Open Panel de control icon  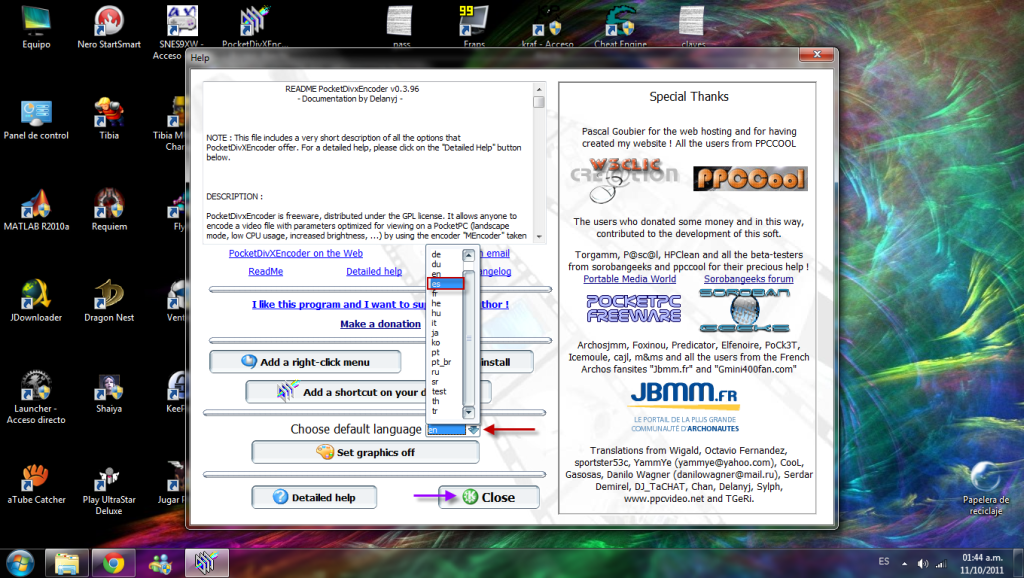(x=36, y=119)
